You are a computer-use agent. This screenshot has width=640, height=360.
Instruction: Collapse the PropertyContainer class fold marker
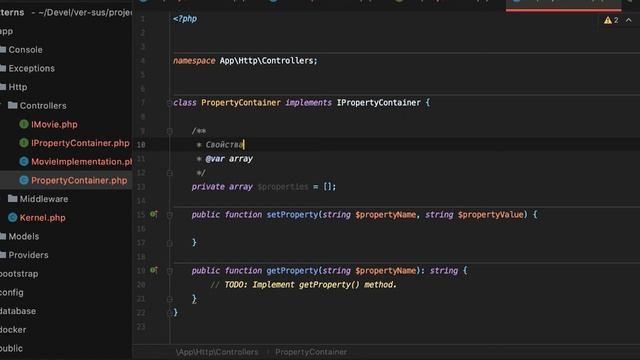169,103
